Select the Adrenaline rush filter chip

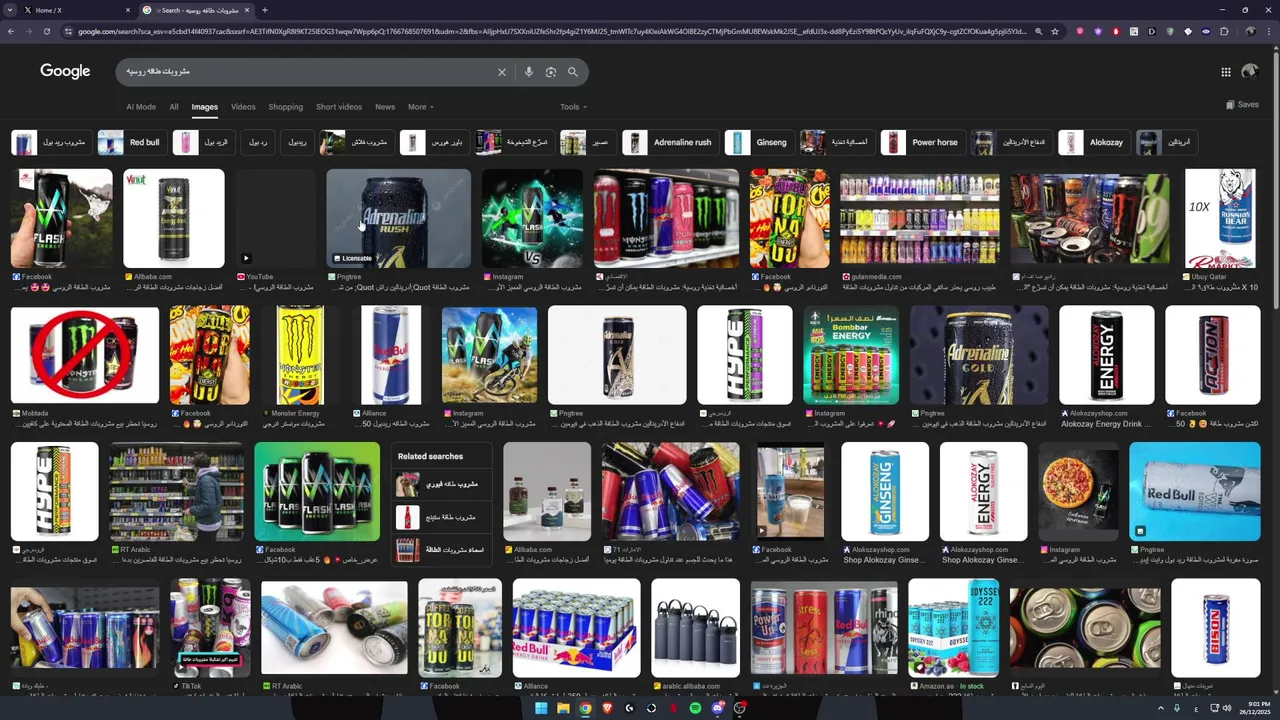pos(670,142)
